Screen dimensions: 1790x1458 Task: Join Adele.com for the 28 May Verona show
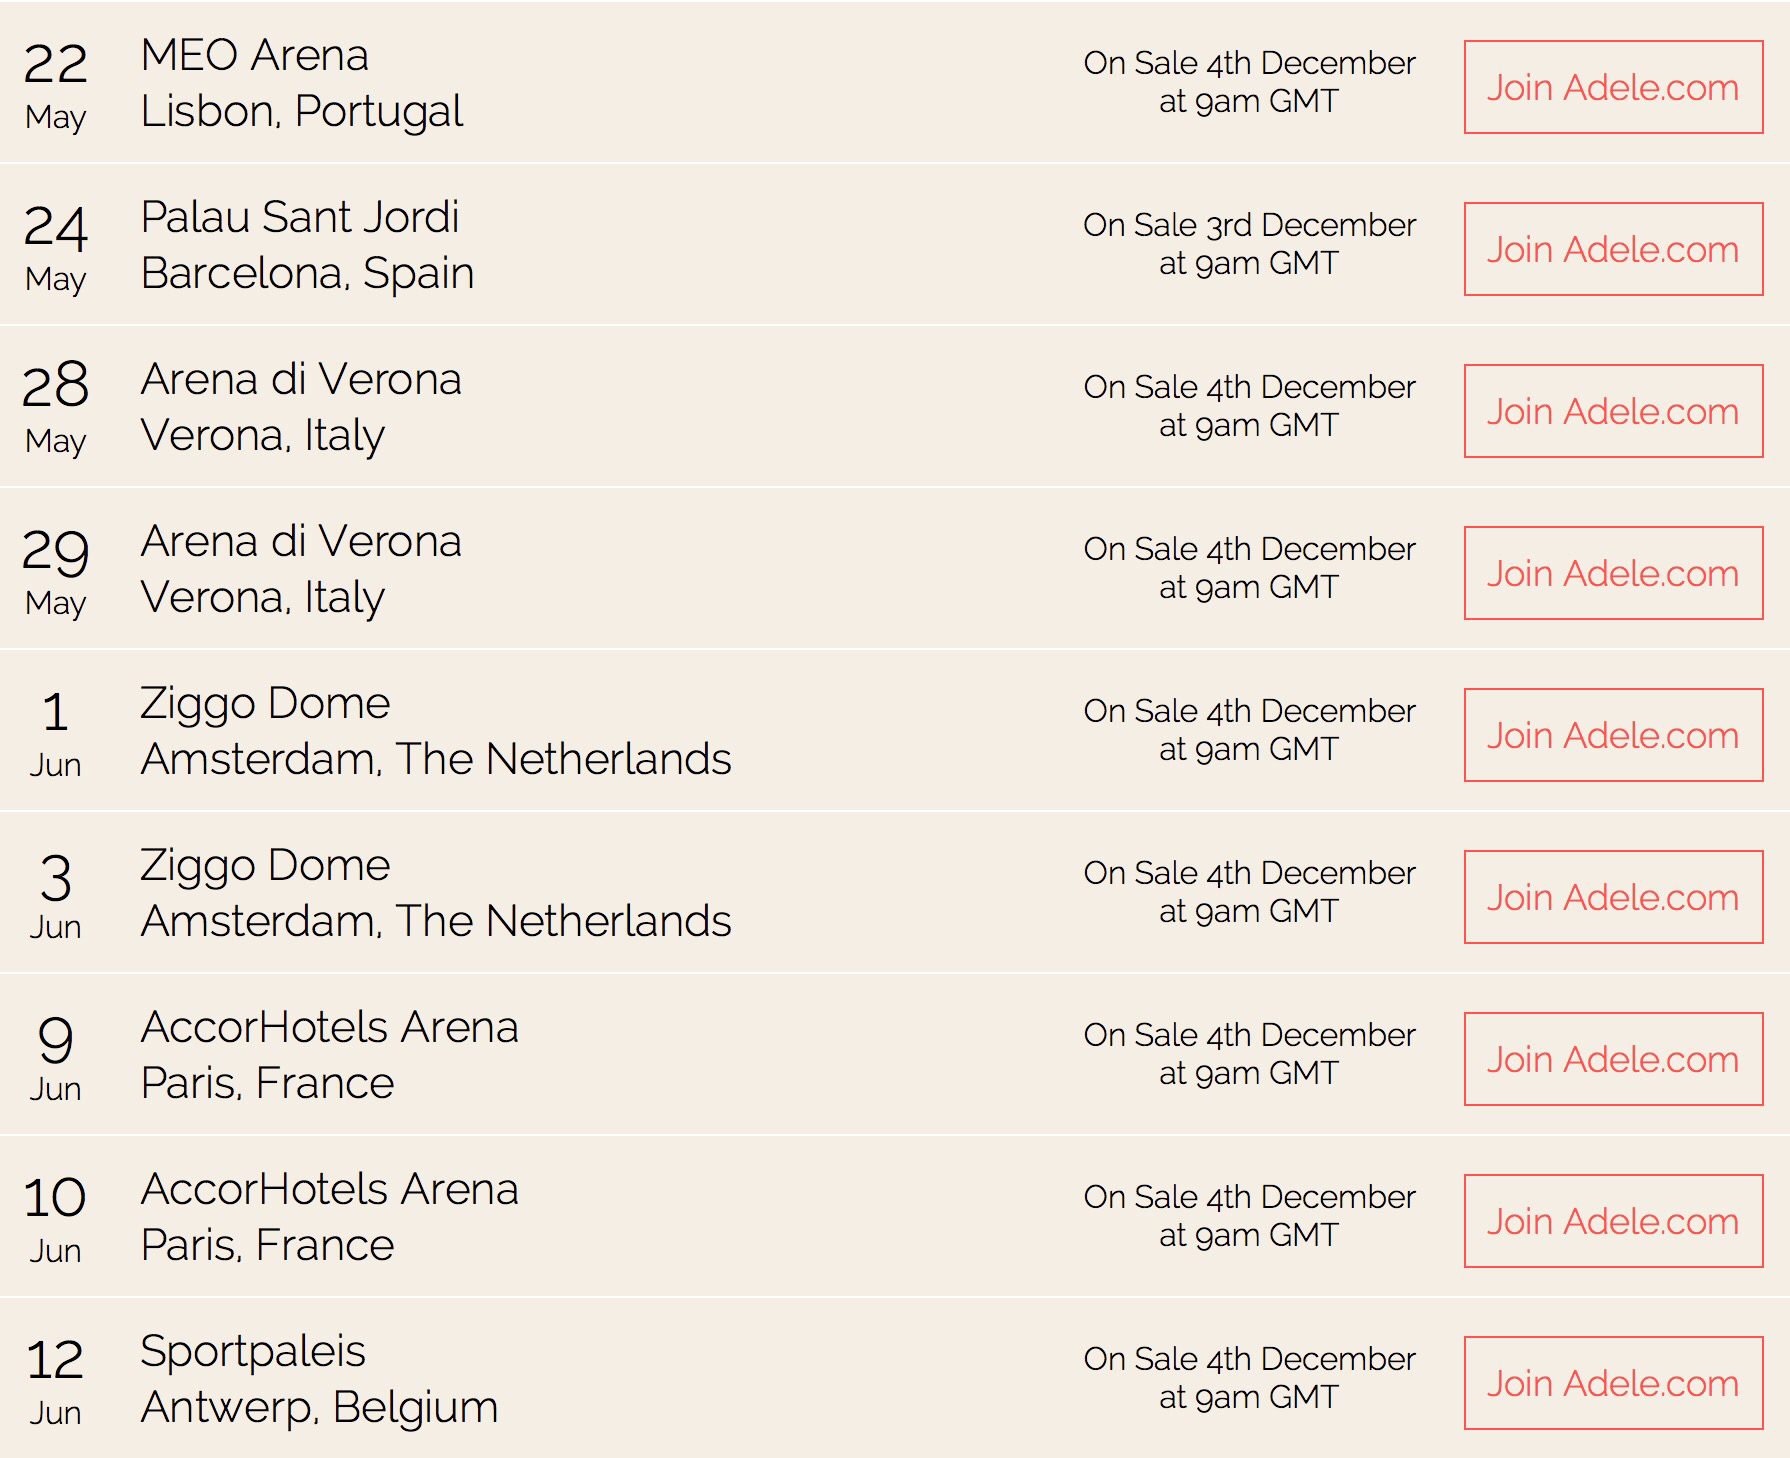[x=1613, y=411]
